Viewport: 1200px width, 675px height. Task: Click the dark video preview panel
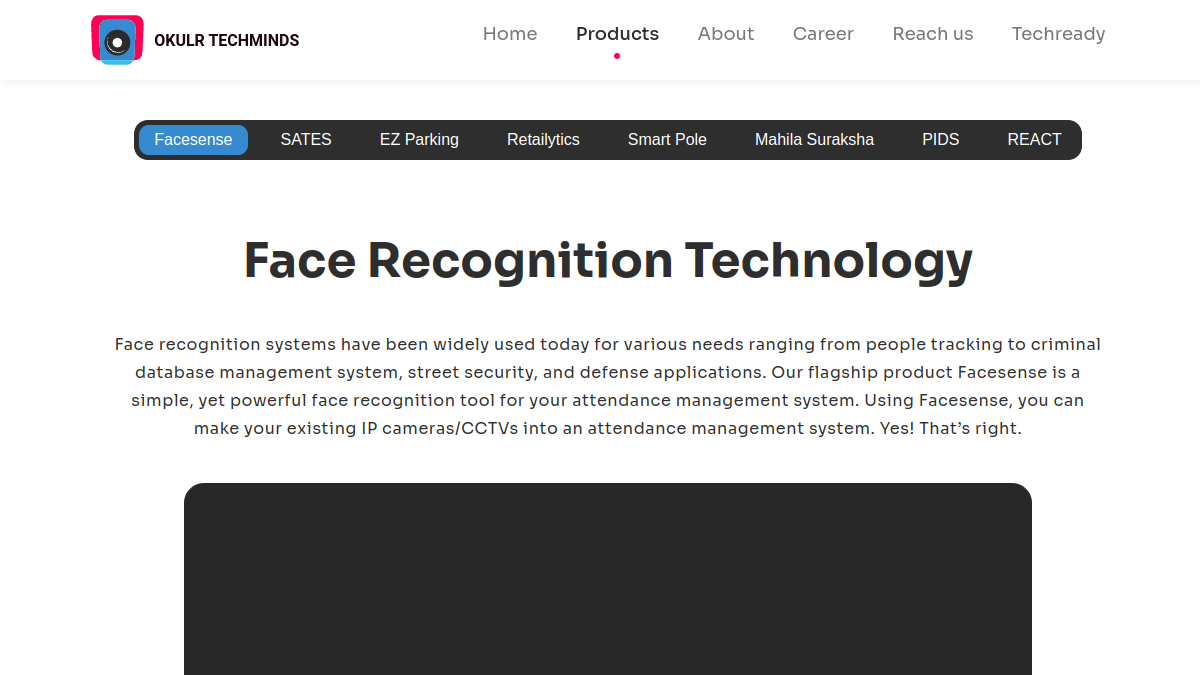click(608, 579)
